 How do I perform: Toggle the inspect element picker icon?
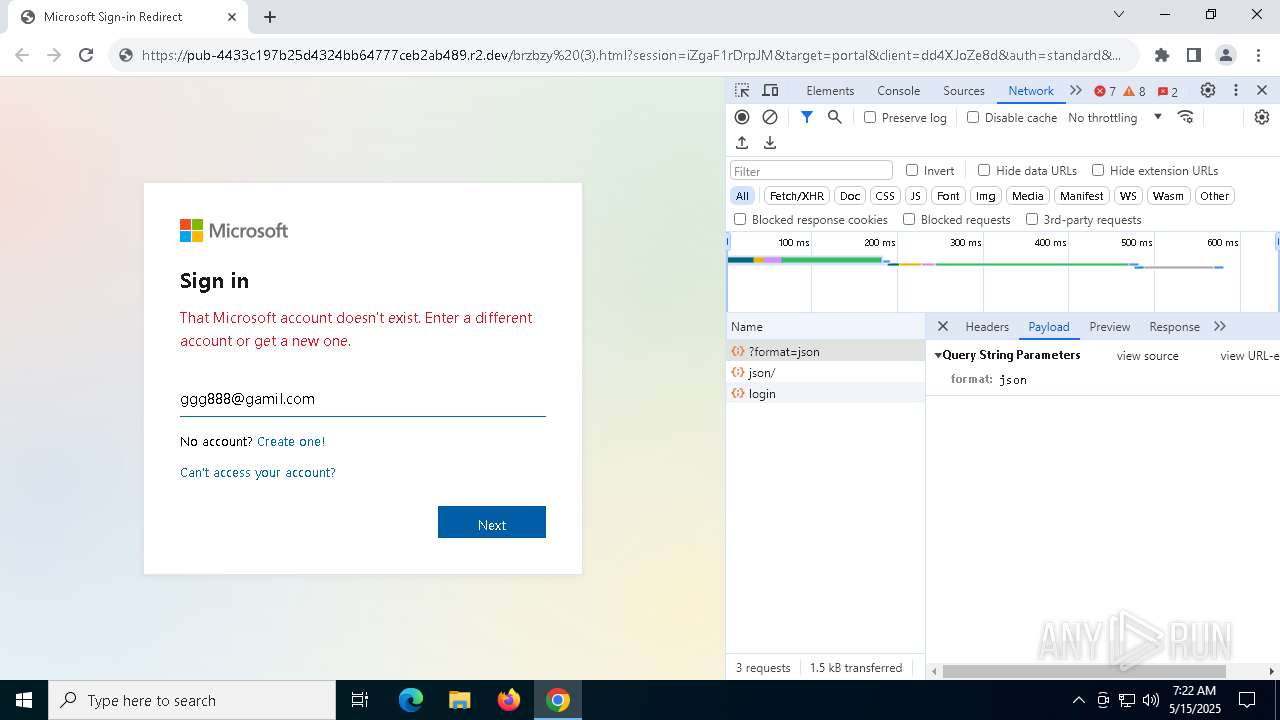click(x=741, y=90)
